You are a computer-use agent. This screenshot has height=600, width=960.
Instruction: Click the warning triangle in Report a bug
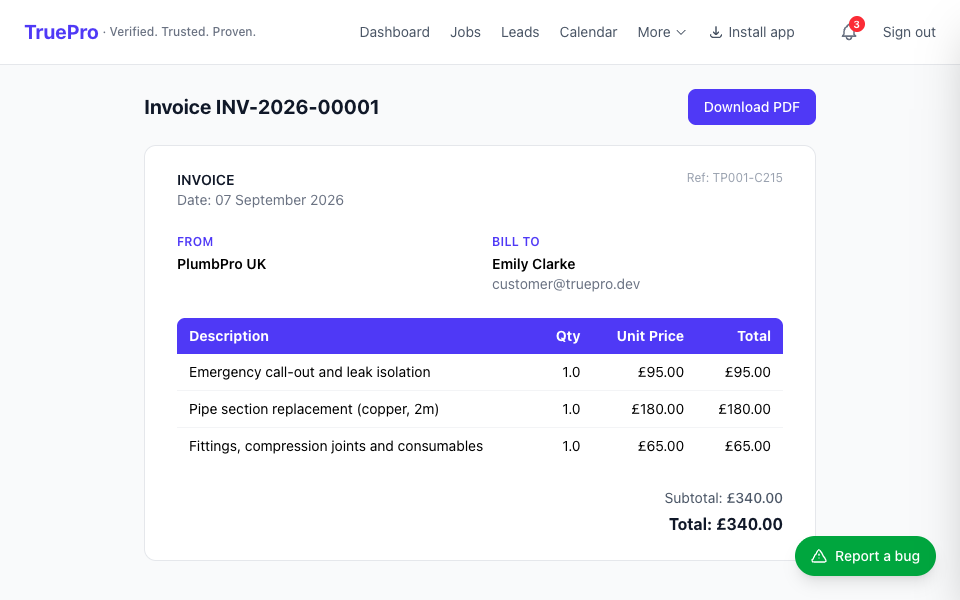click(x=819, y=556)
